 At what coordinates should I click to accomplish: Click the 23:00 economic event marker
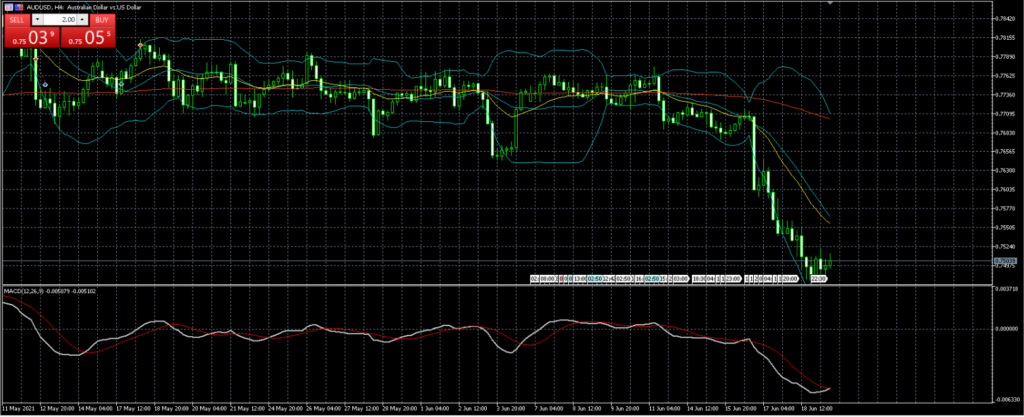(x=731, y=279)
